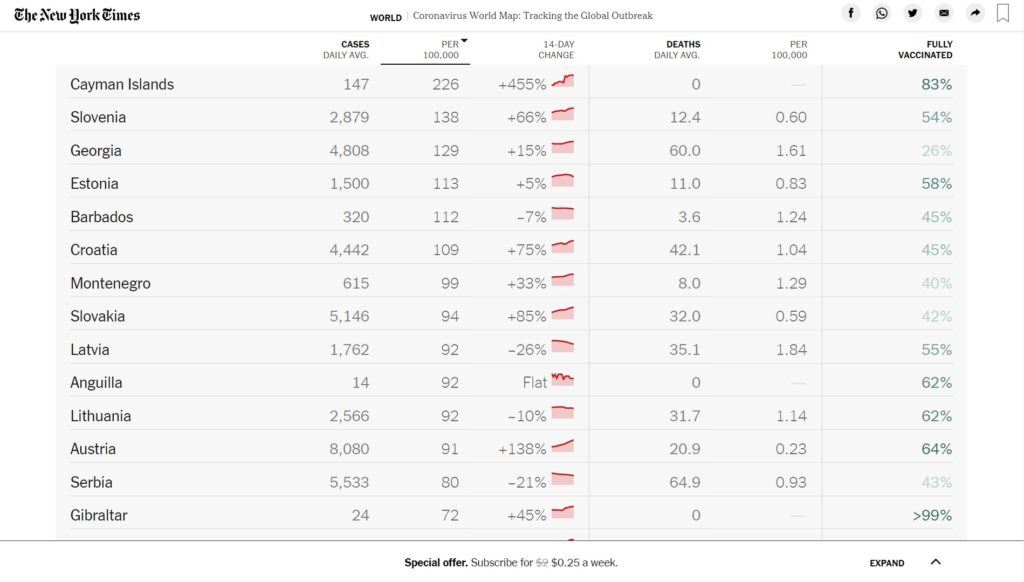The image size is (1024, 582).
Task: Expand the special offer banner chevron
Action: point(935,562)
